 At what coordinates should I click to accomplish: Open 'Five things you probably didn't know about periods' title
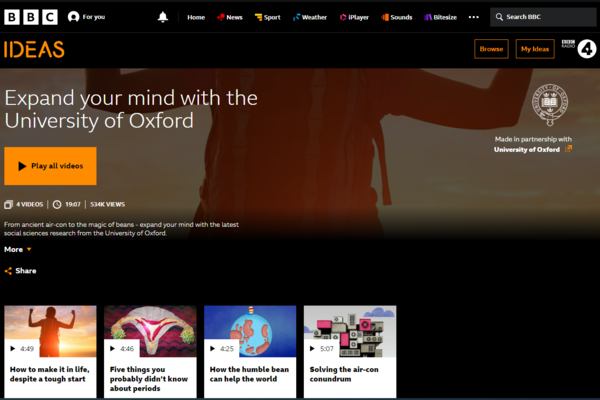click(148, 379)
